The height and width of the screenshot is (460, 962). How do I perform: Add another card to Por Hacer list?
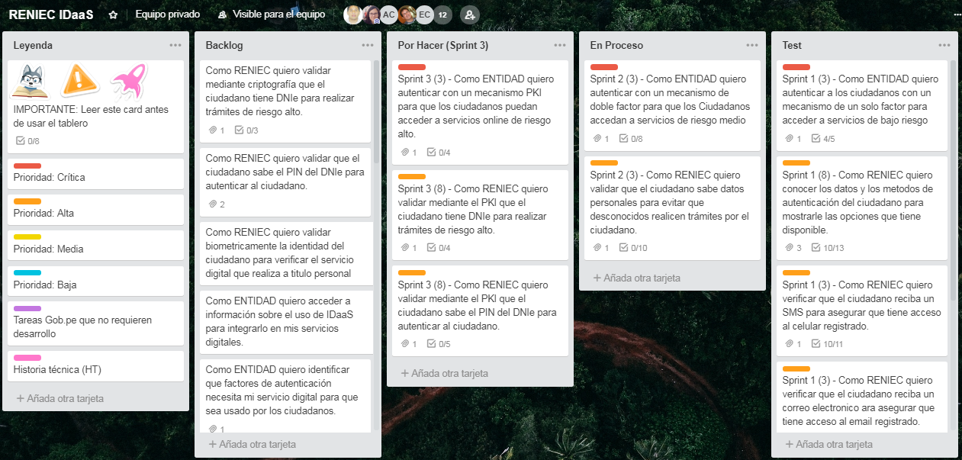(444, 373)
